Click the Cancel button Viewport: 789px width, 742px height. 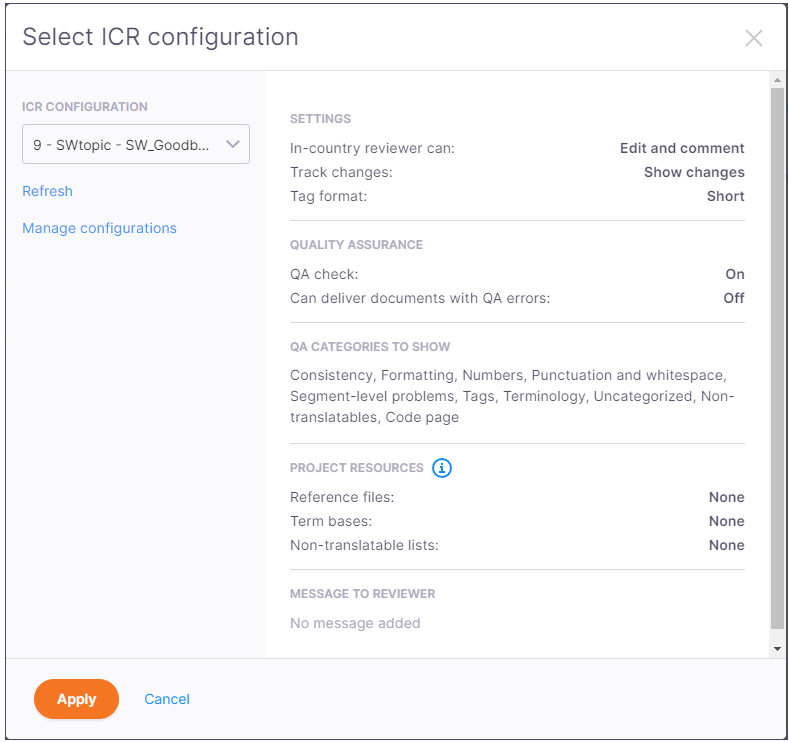click(x=167, y=699)
